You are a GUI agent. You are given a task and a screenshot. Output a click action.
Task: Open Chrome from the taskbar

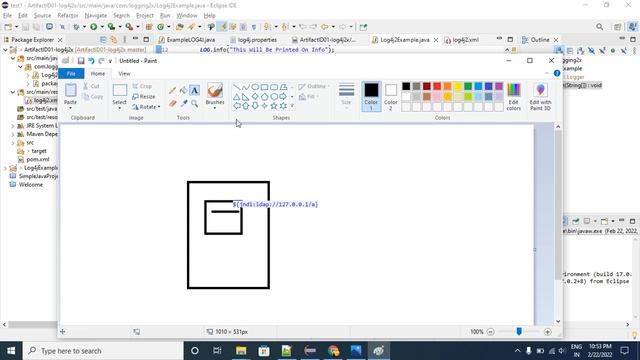point(333,351)
